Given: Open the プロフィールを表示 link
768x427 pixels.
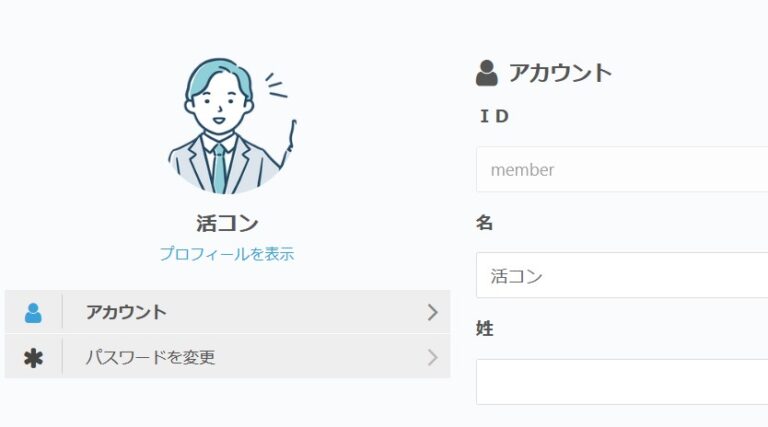Looking at the screenshot, I should pos(227,254).
